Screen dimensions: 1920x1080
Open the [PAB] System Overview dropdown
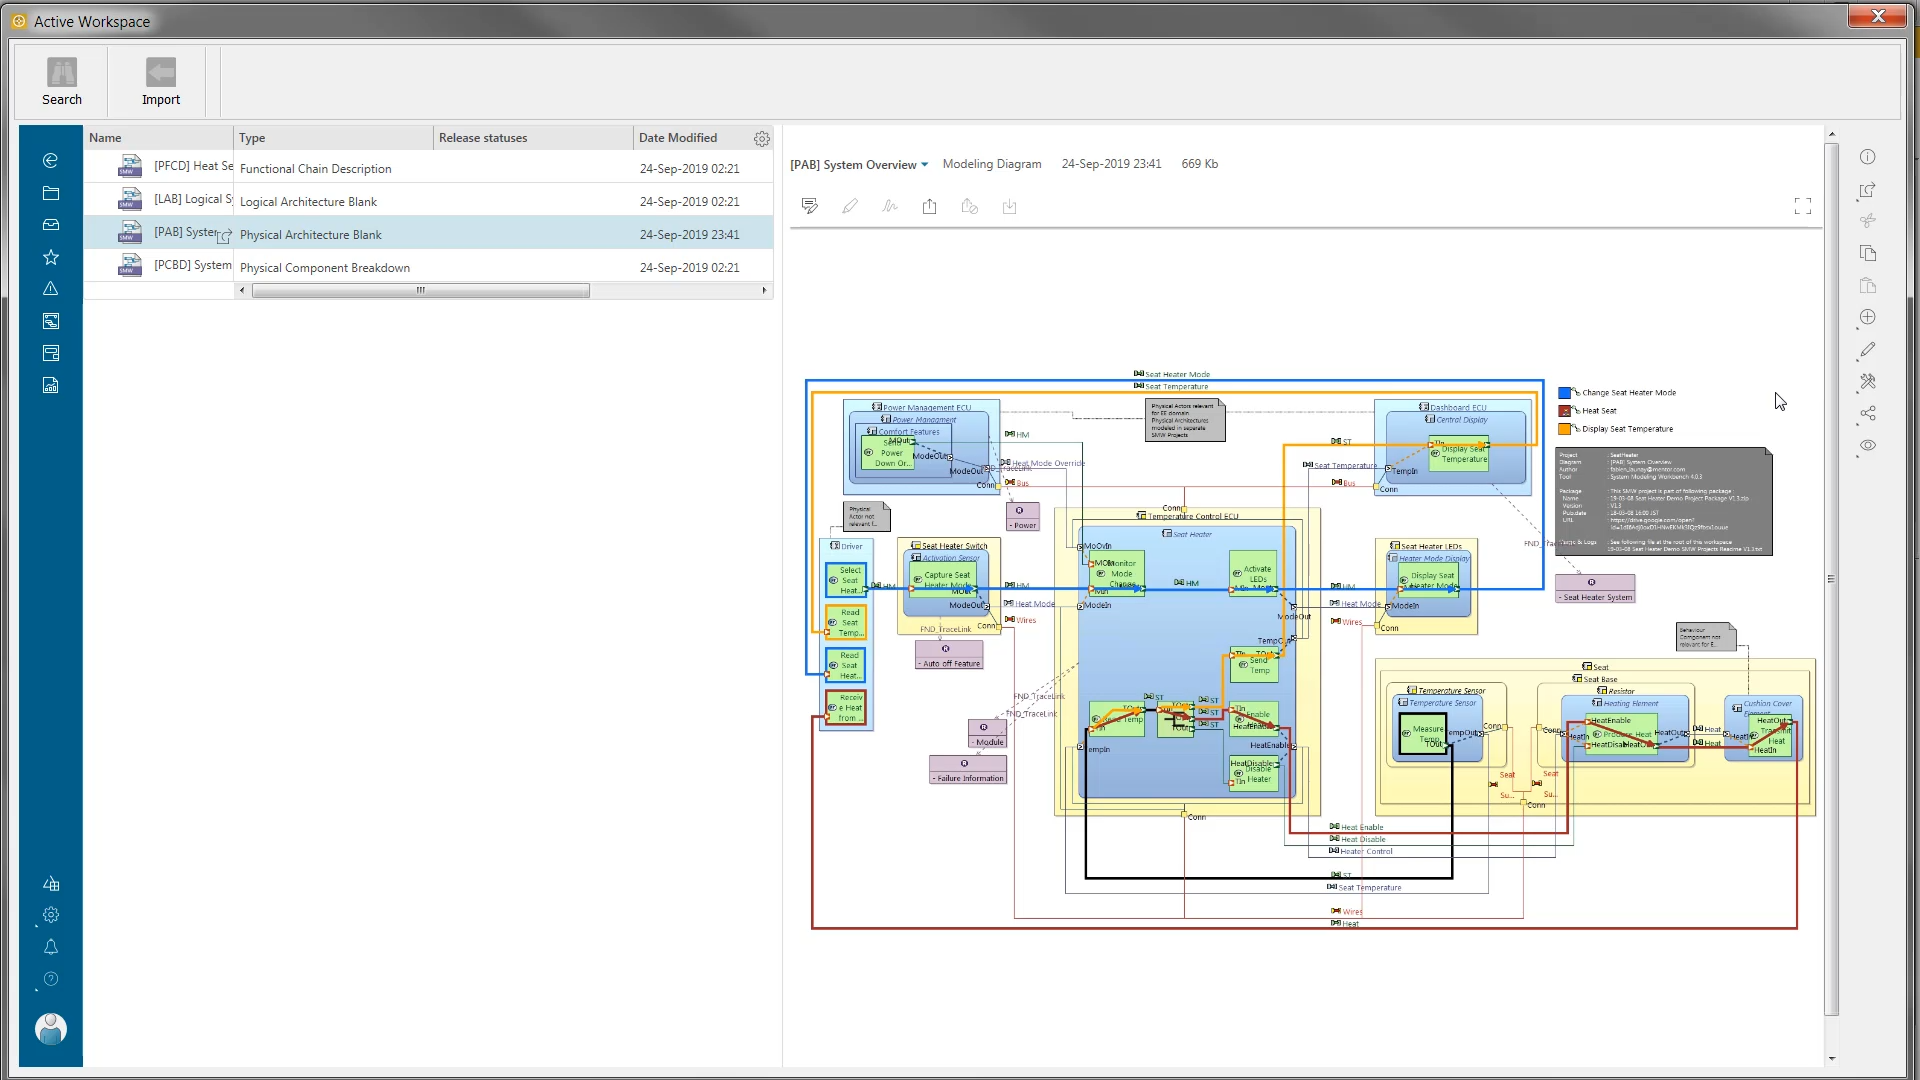925,164
